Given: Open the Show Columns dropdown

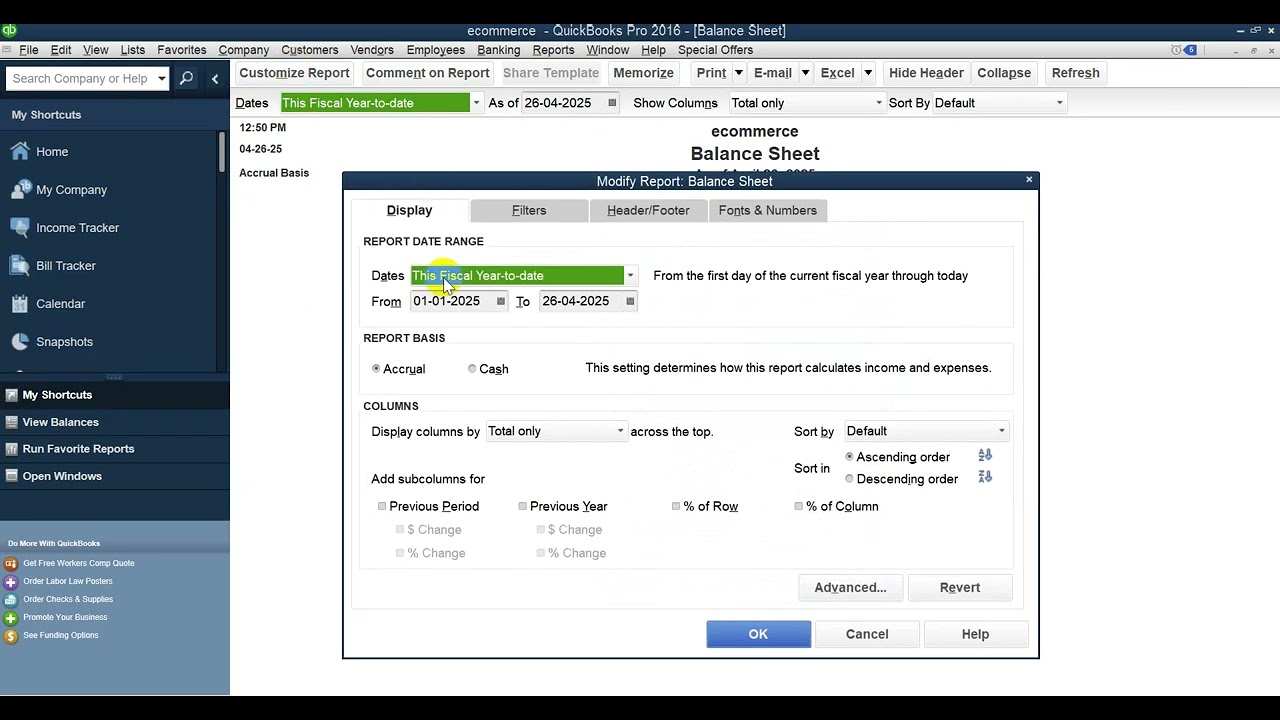Looking at the screenshot, I should pyautogui.click(x=879, y=103).
